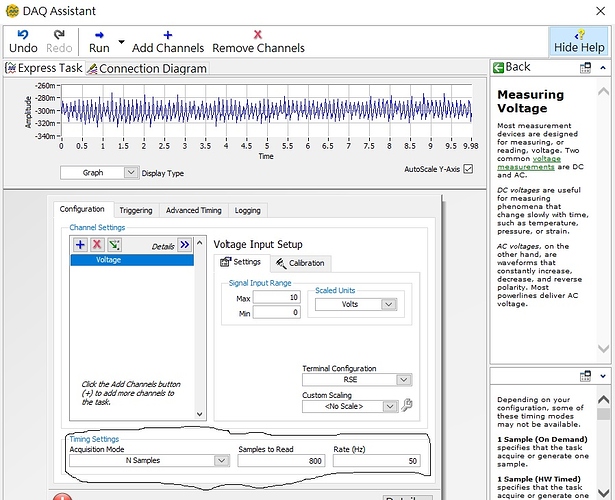Click Add Channels in toolbar
Screen dimensions: 615x500
pos(168,42)
